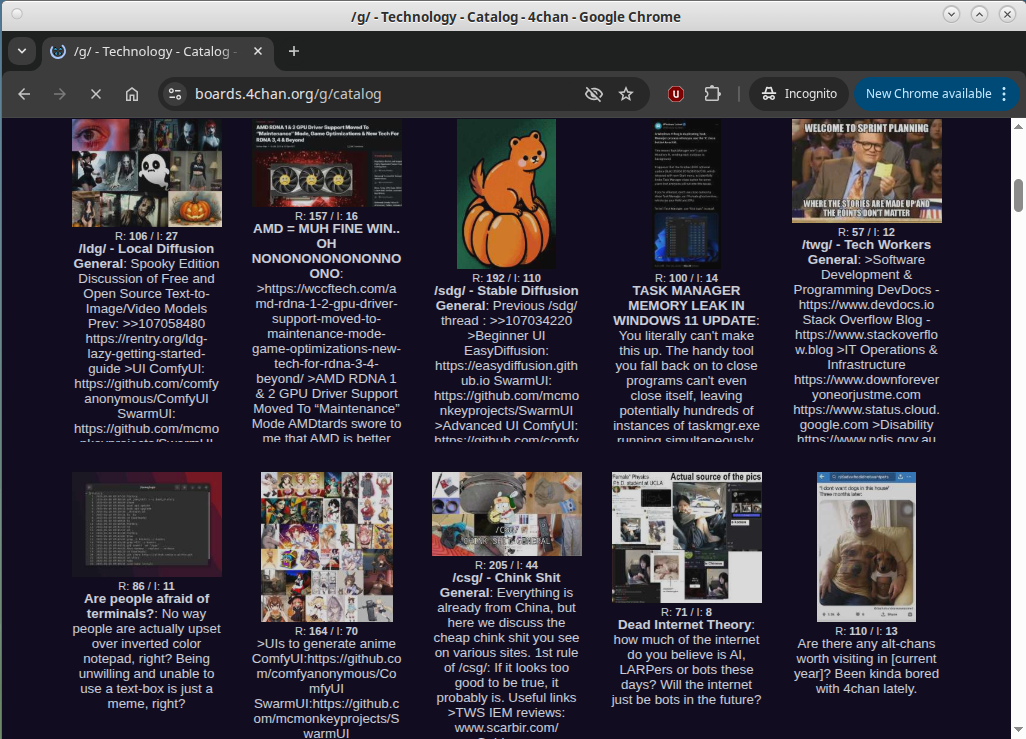Click the 'R: 157 / I: 16' stats

pyautogui.click(x=327, y=216)
